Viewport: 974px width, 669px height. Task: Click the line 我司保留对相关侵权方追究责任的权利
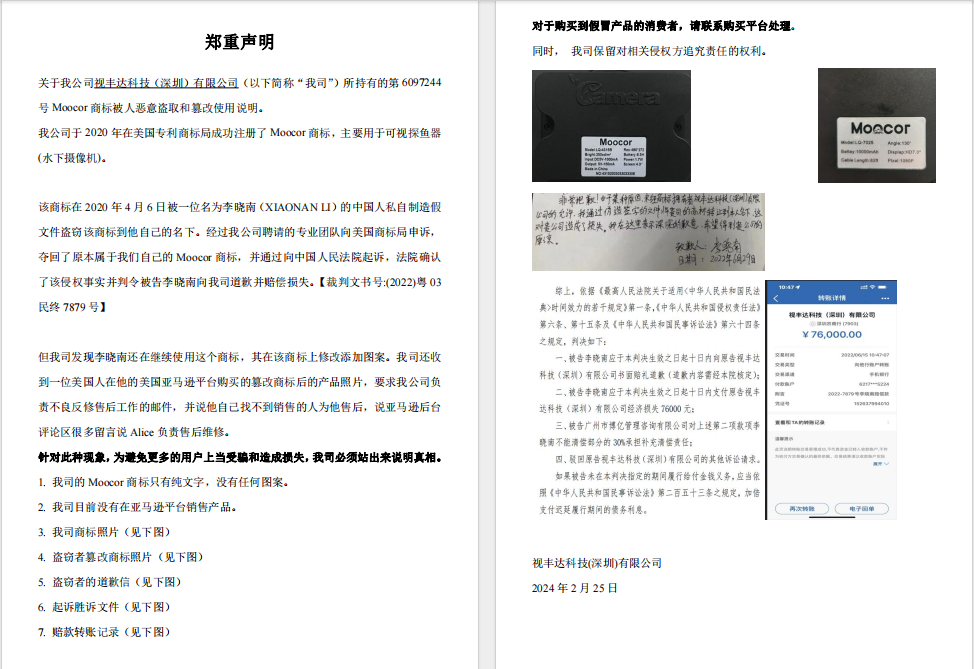click(x=649, y=51)
